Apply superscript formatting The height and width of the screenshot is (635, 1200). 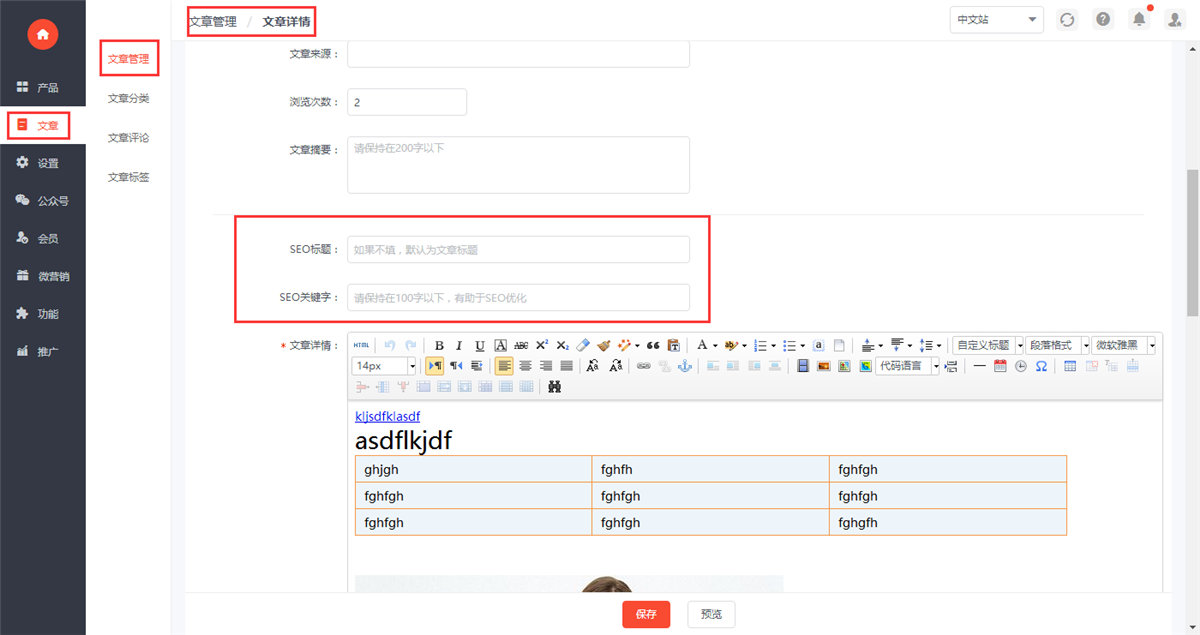coord(542,345)
